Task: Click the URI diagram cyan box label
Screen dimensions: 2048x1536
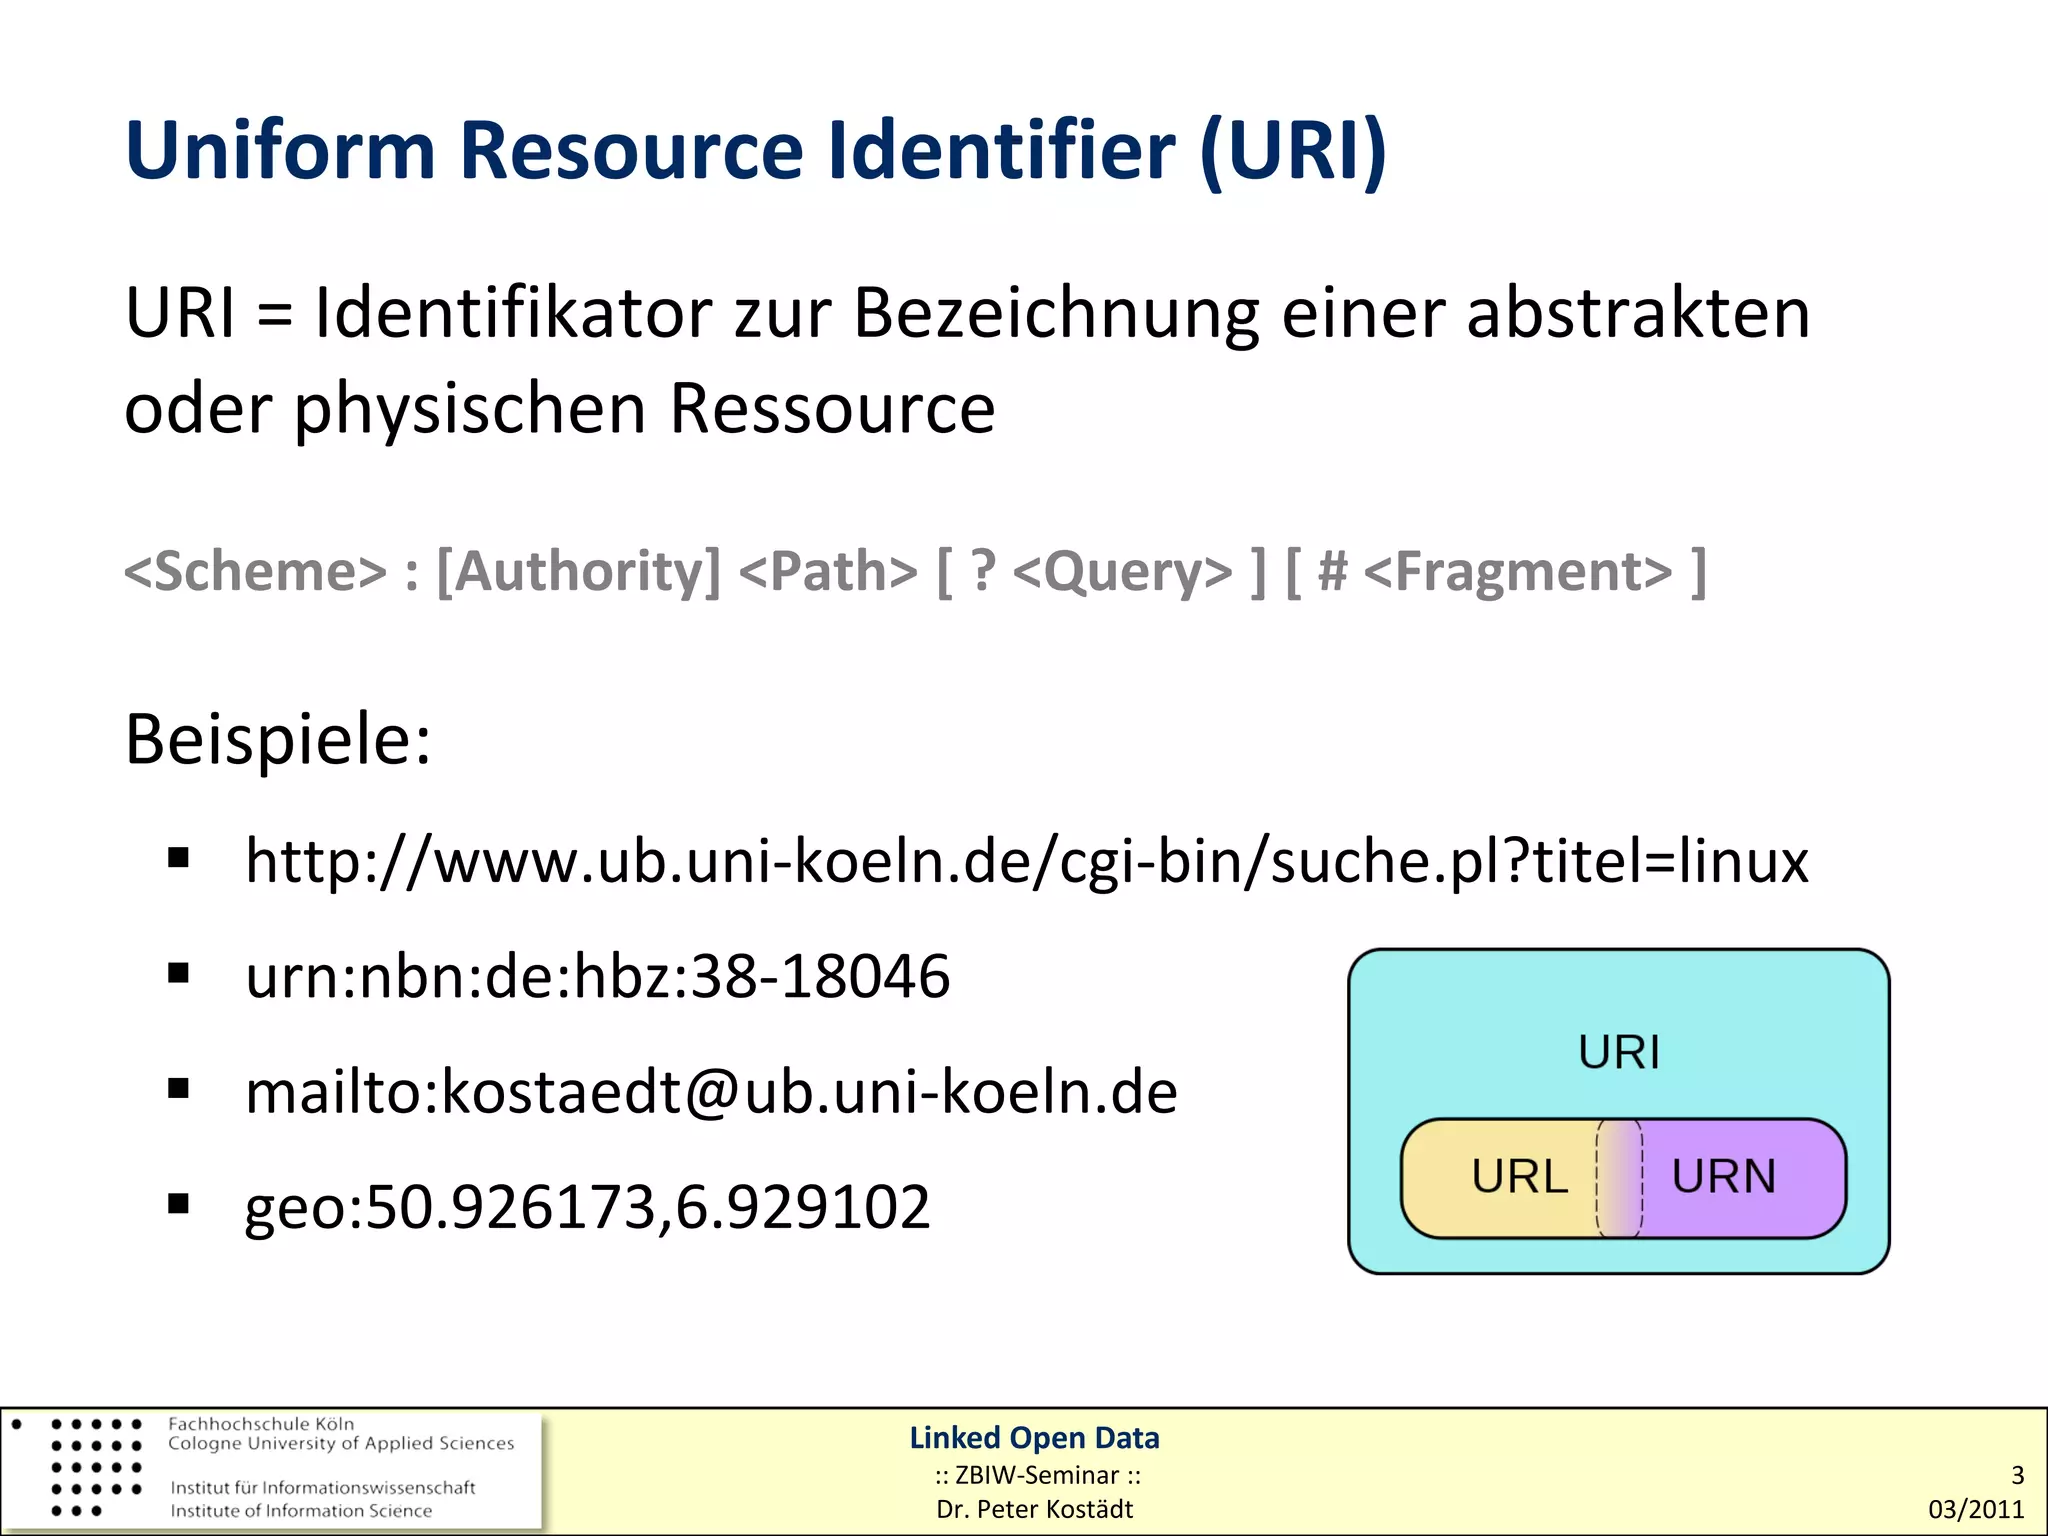Action: (1618, 1052)
